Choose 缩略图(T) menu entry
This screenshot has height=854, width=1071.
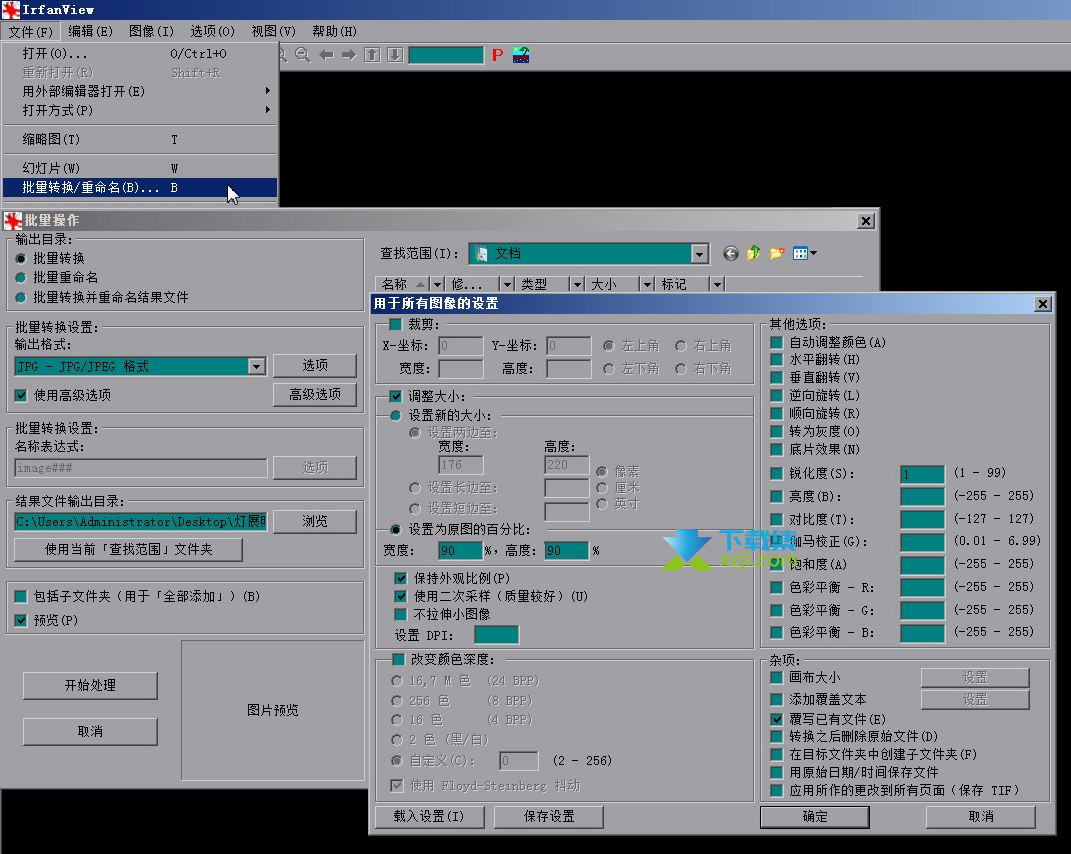point(140,139)
